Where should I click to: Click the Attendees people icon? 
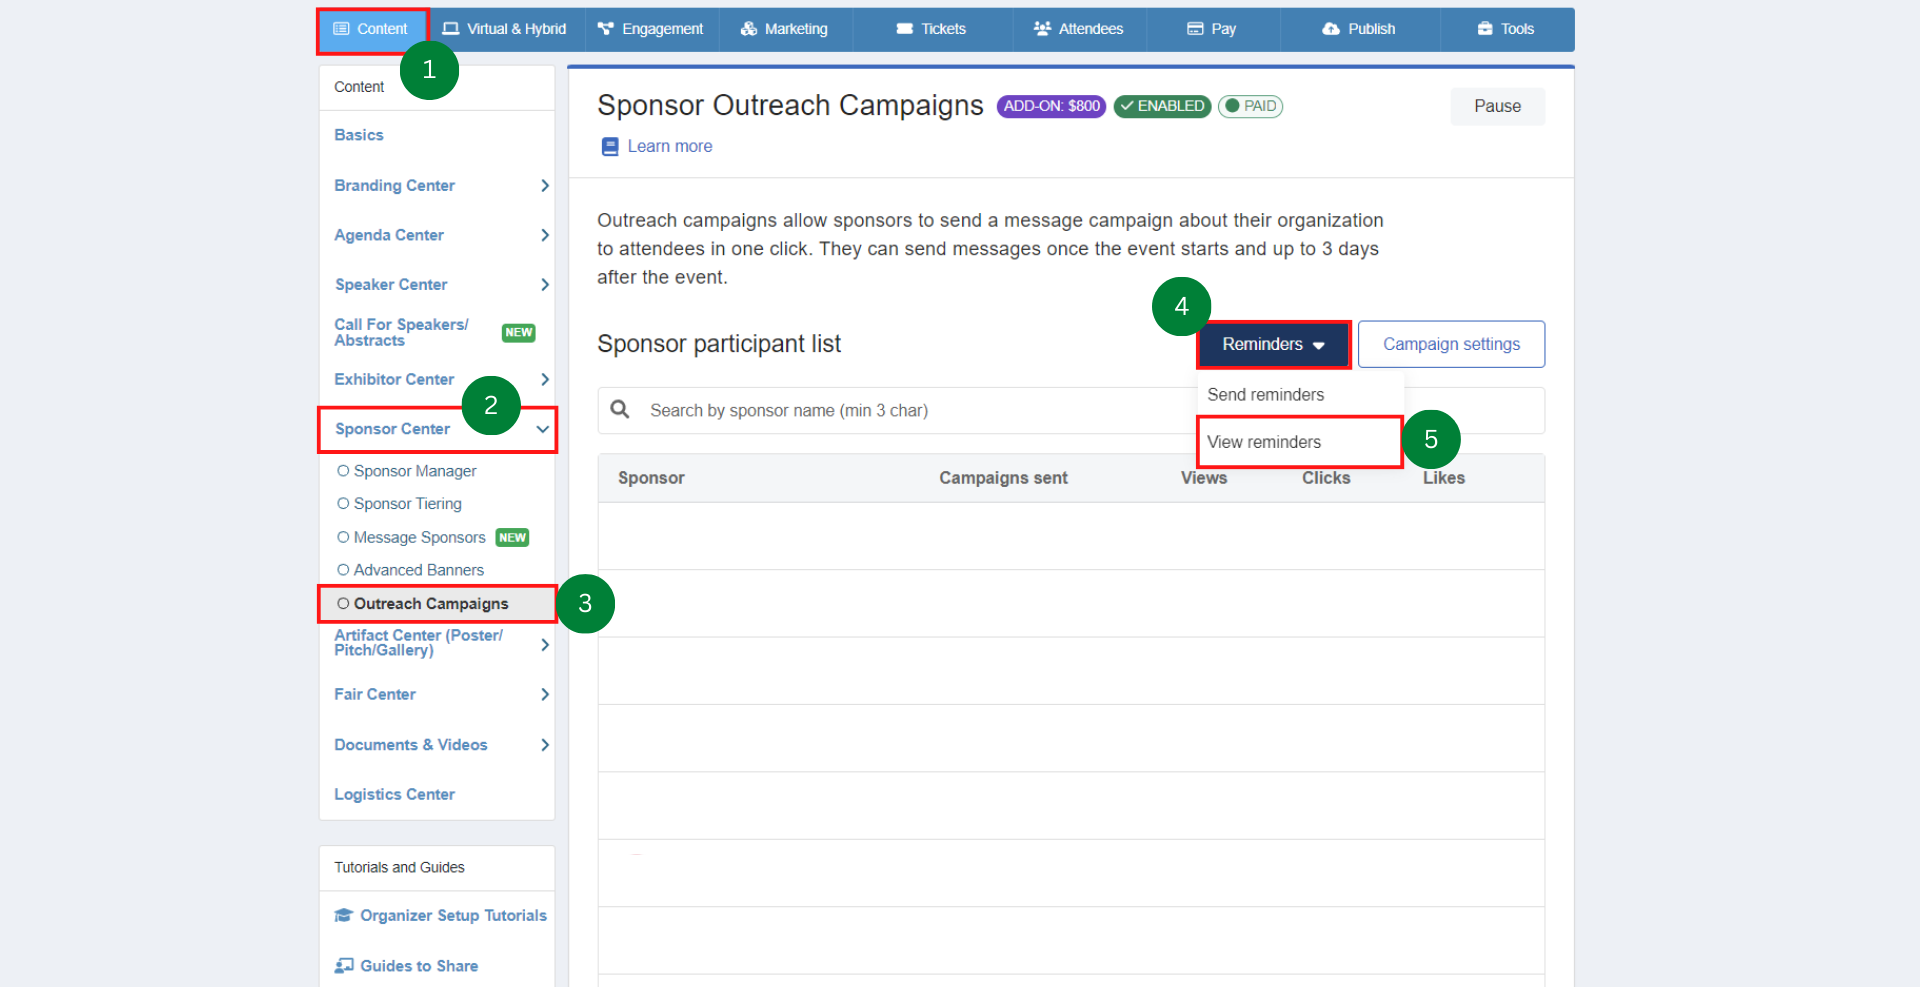point(1042,29)
